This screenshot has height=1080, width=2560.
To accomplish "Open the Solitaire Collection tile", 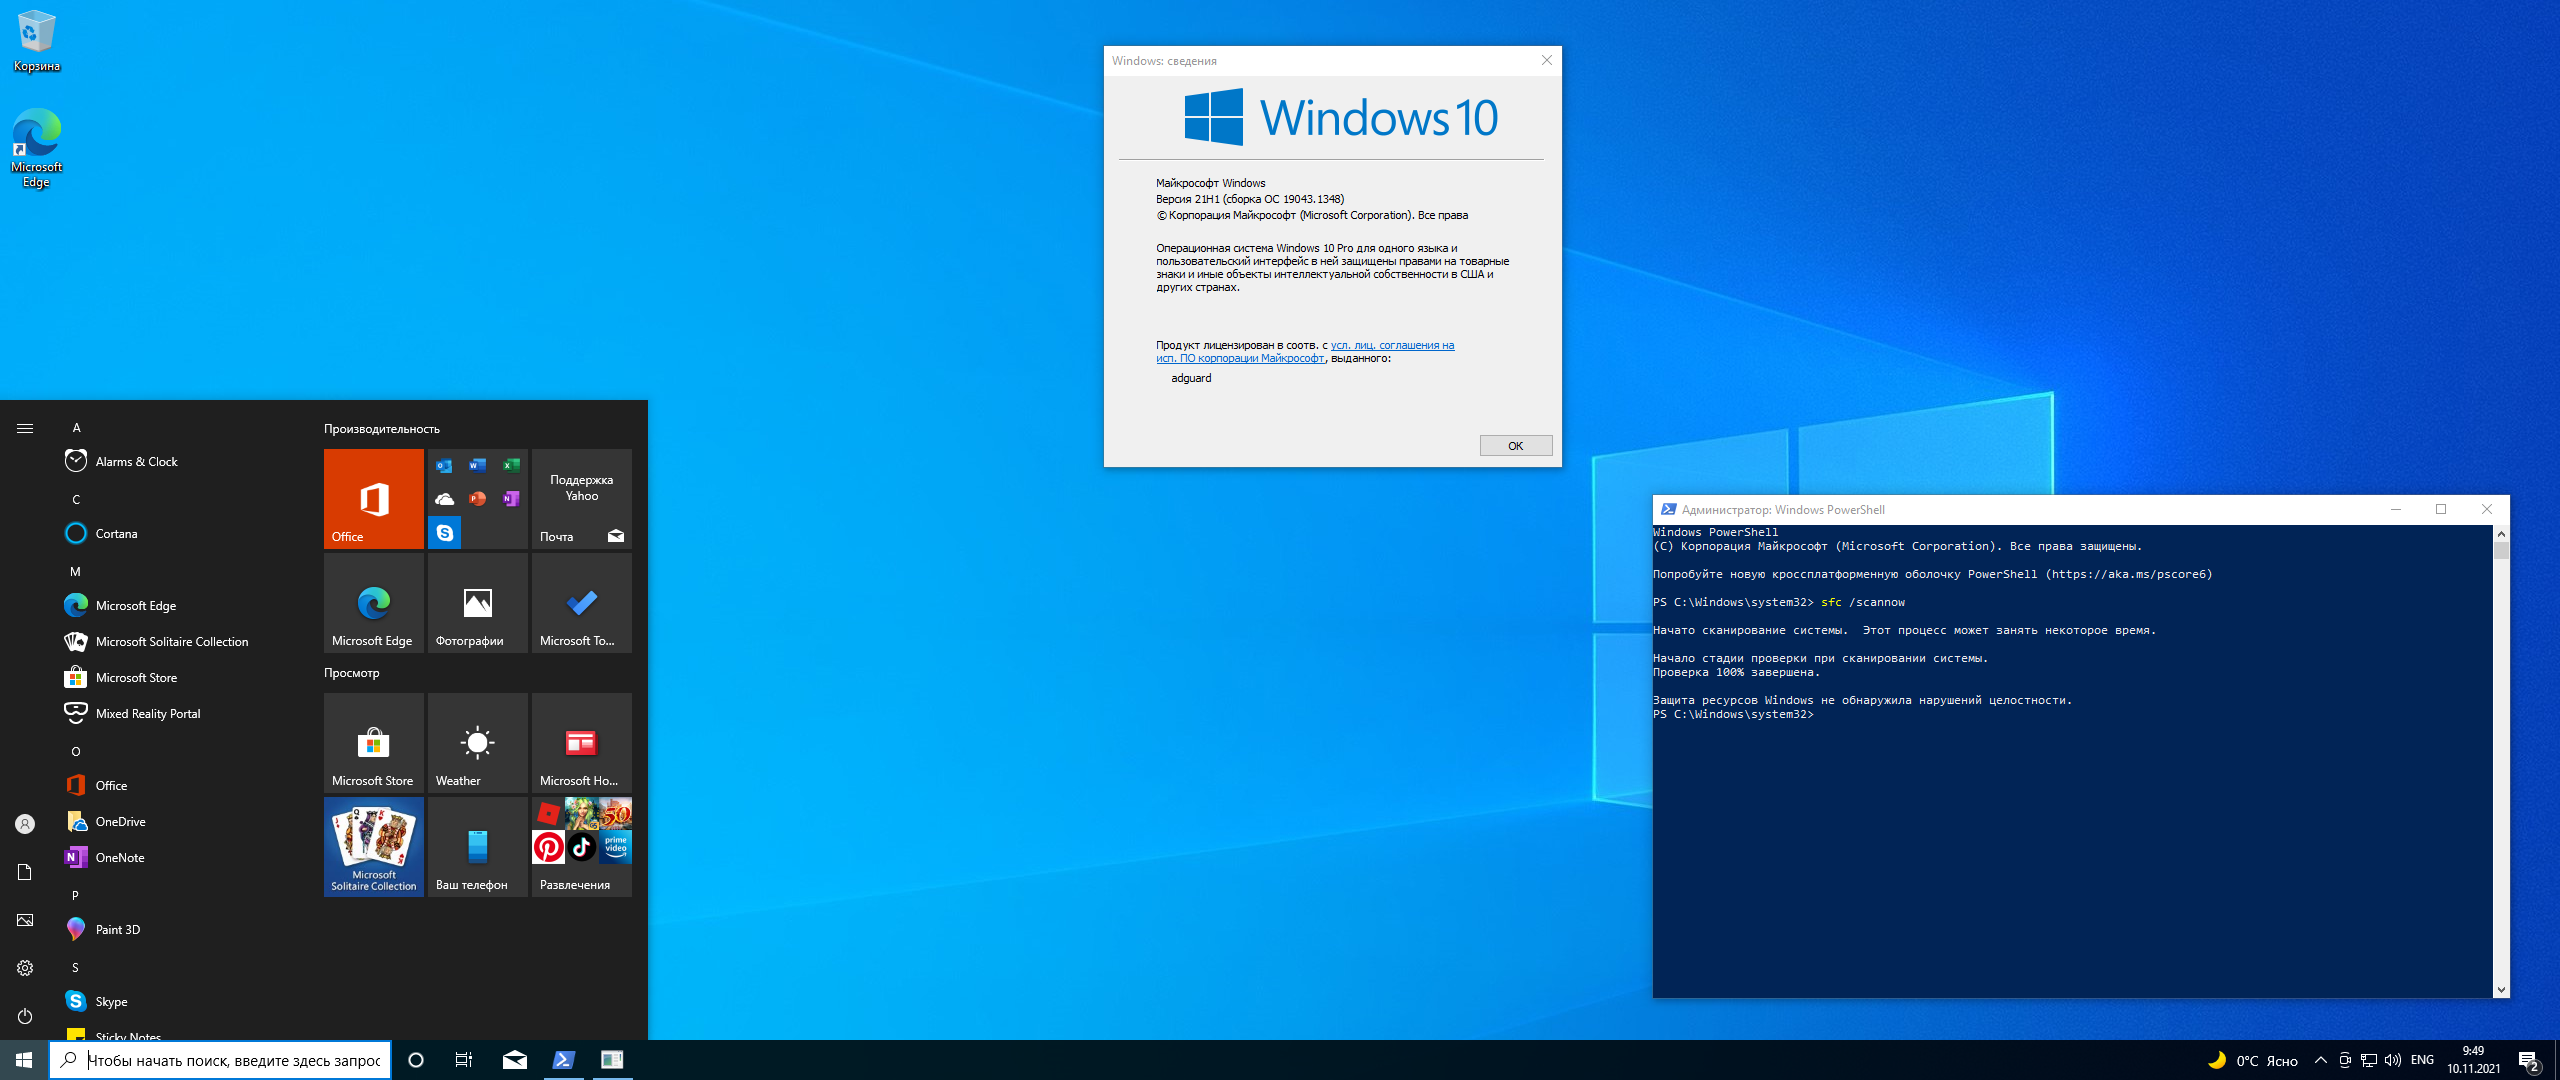I will (x=374, y=847).
